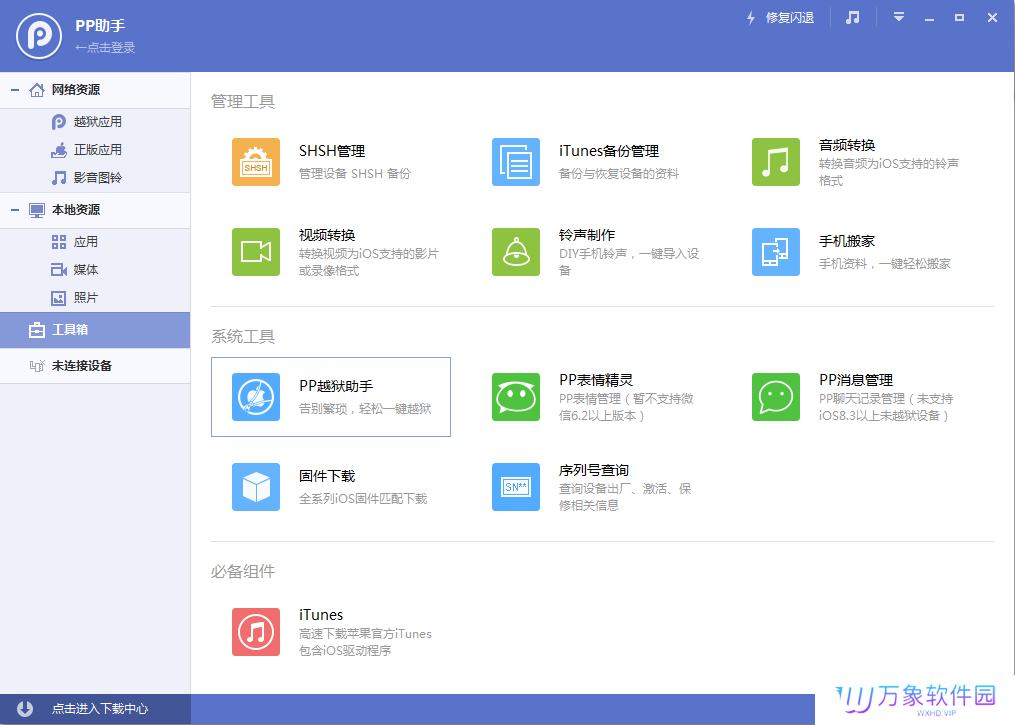Click the description 手机资料，一键轻松搬家

(885, 263)
